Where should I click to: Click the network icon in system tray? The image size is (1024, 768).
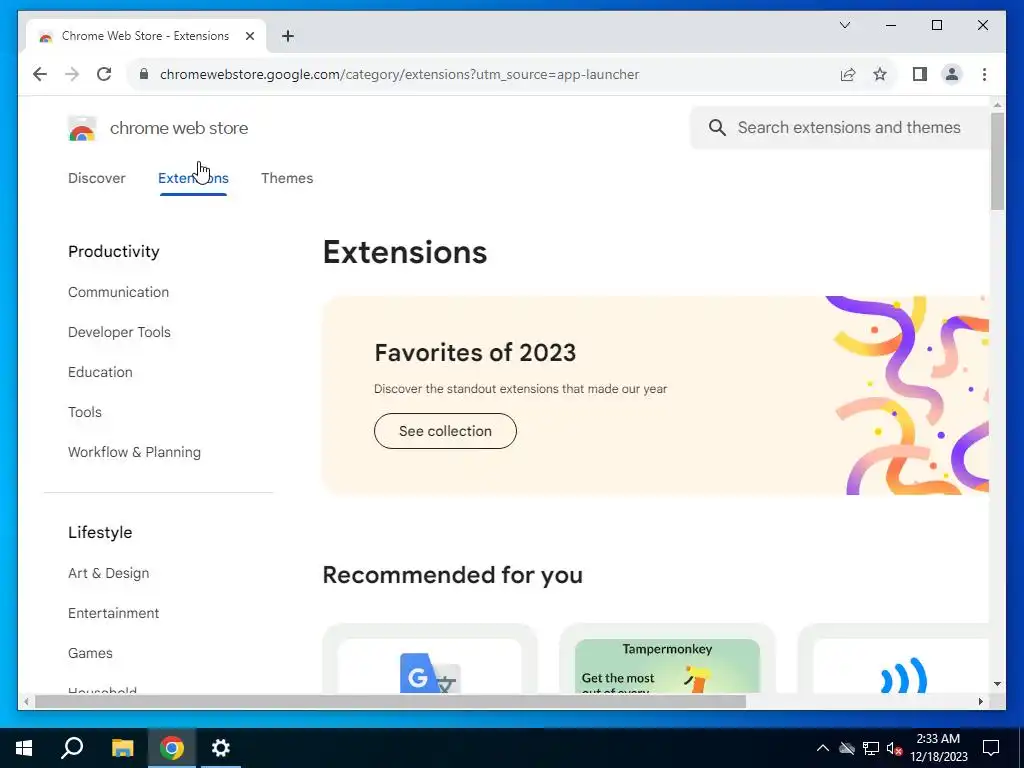871,748
